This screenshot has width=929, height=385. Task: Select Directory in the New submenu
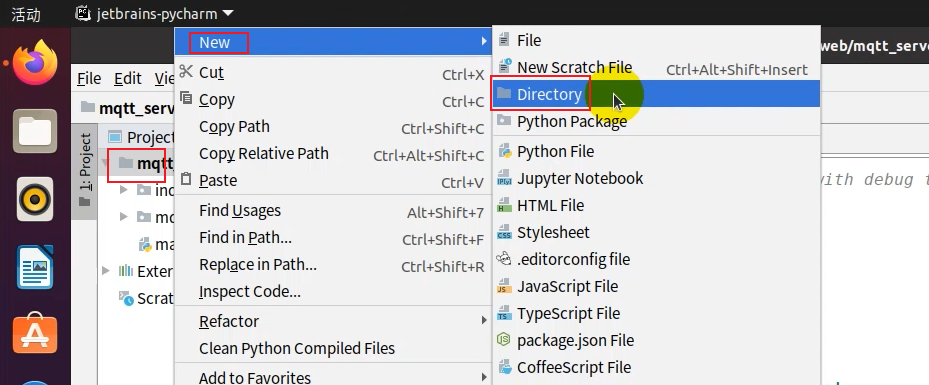[x=656, y=94]
